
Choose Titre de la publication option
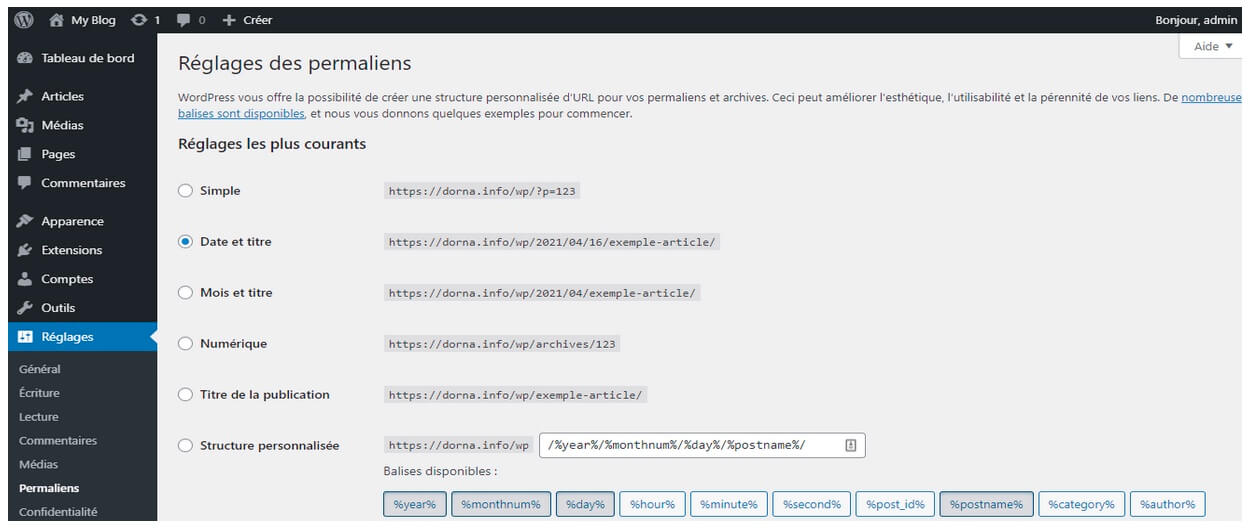tap(185, 395)
